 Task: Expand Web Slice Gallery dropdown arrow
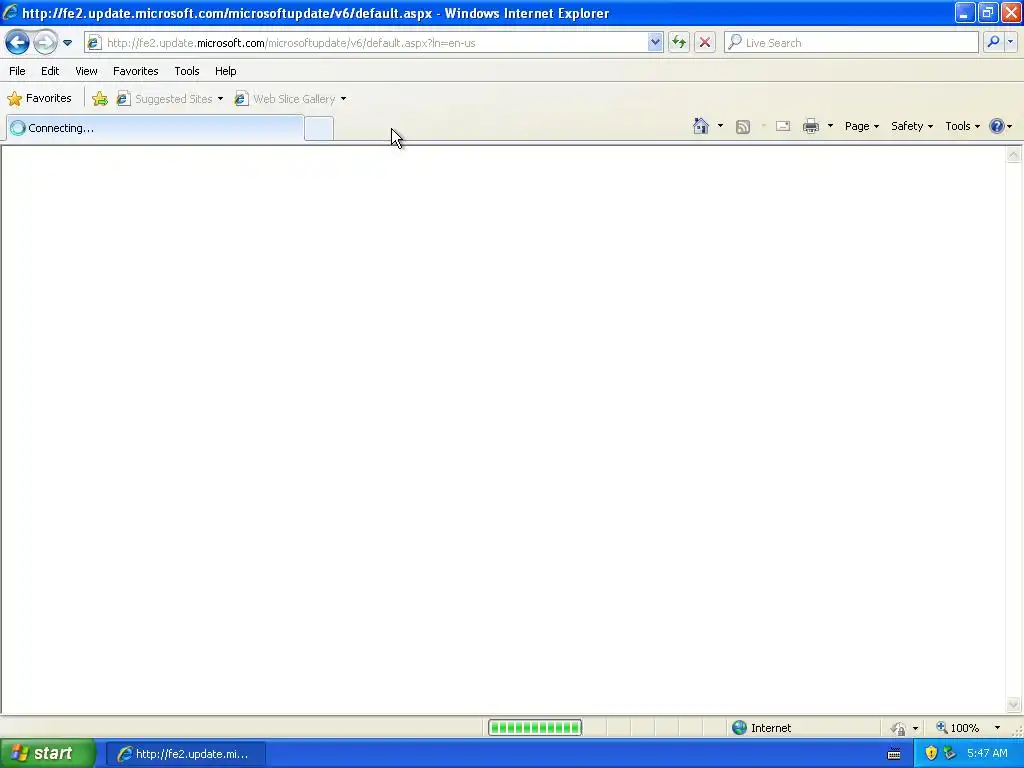tap(344, 99)
